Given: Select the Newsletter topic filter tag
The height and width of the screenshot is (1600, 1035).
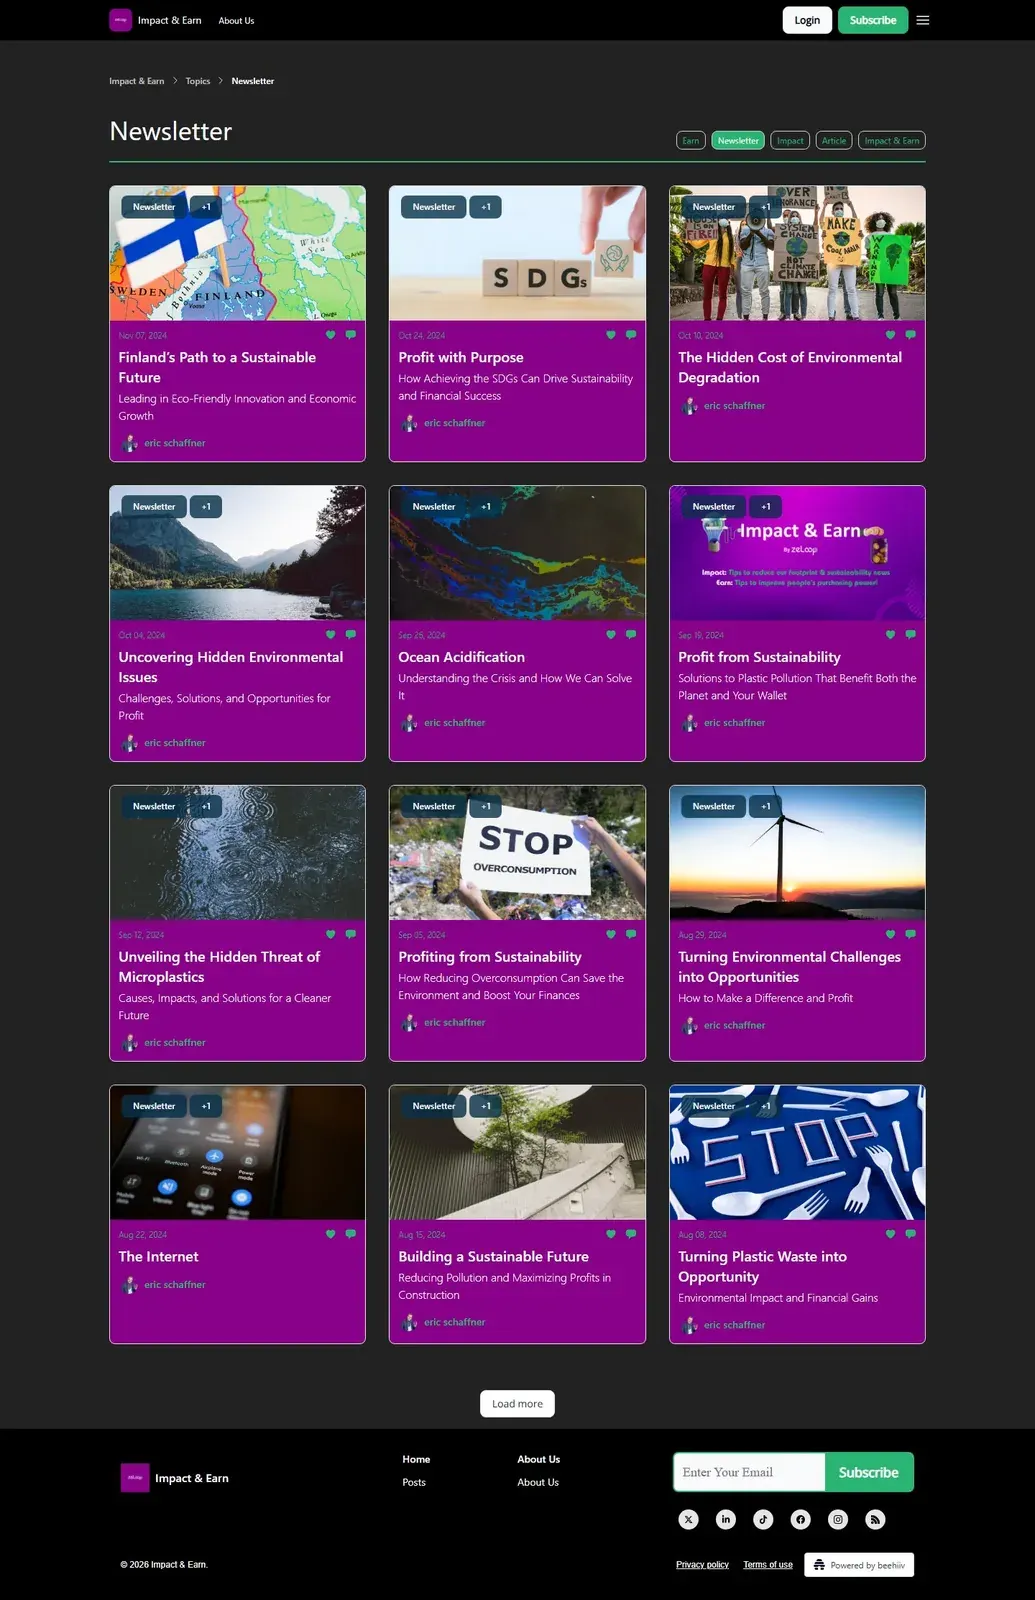Looking at the screenshot, I should point(738,140).
